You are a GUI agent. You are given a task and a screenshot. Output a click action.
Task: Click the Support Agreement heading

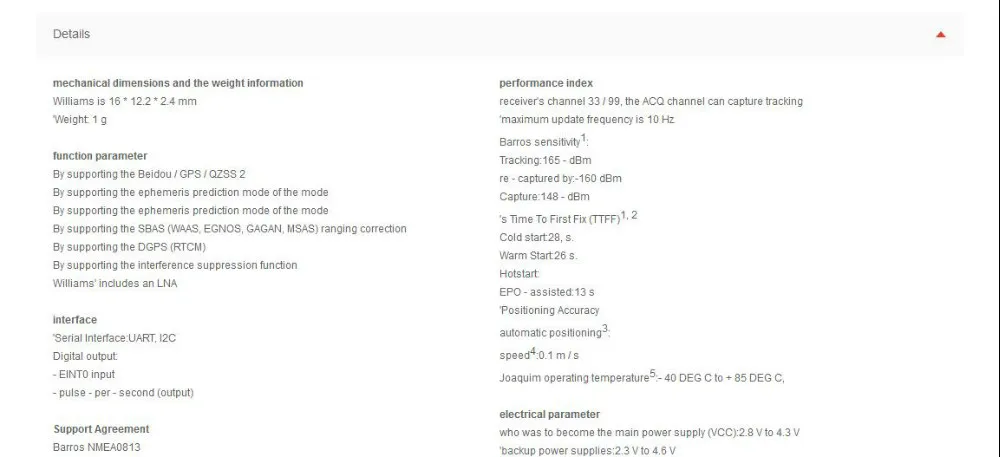coord(101,429)
